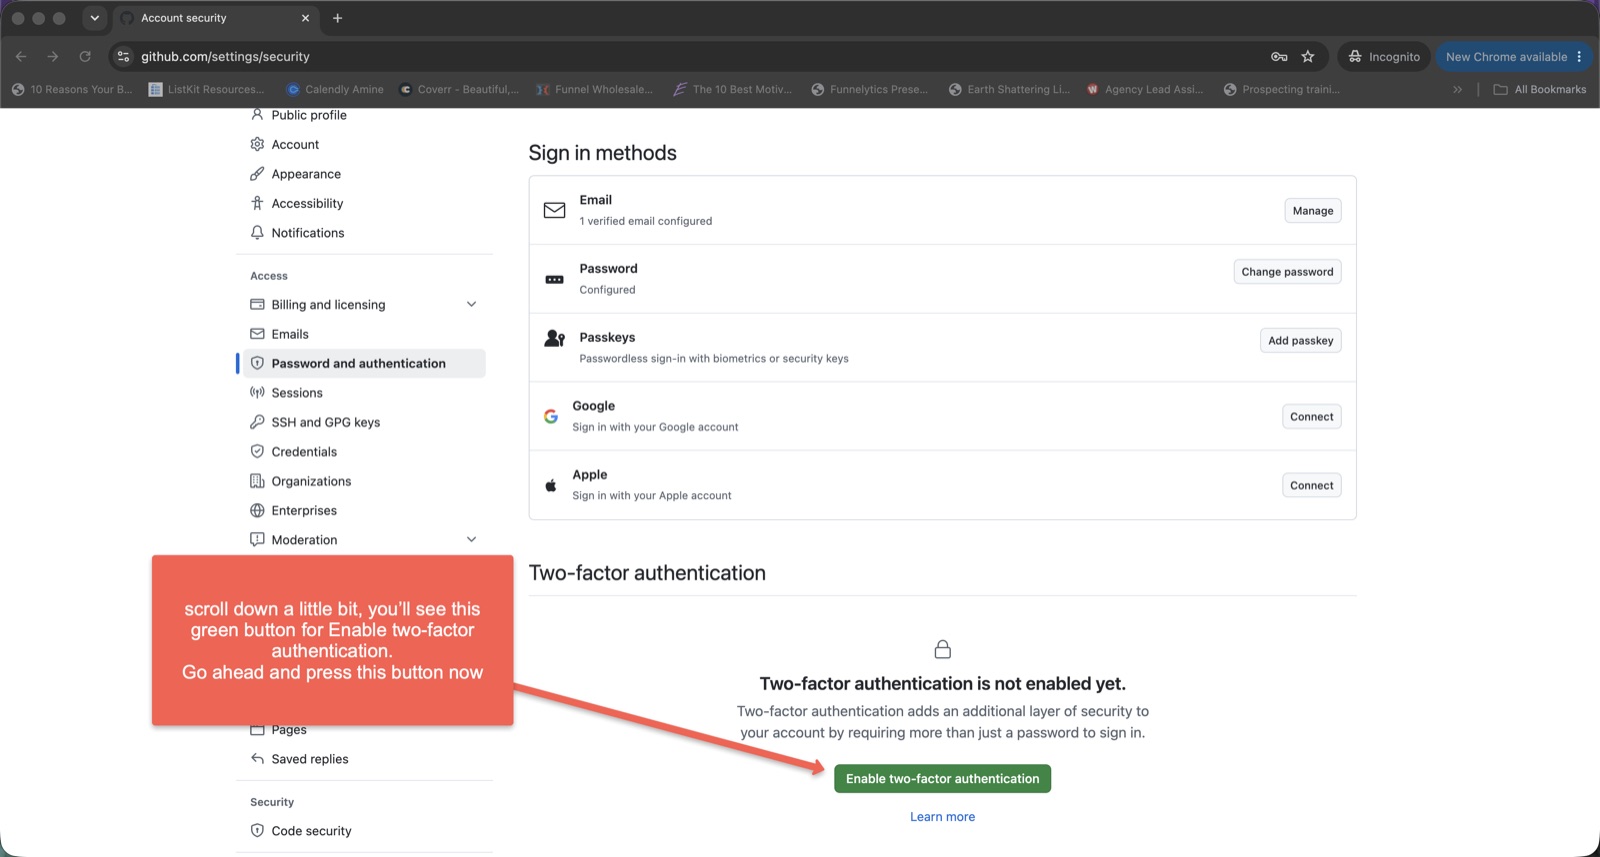Open the Learn more link
The width and height of the screenshot is (1600, 857).
[x=942, y=817]
